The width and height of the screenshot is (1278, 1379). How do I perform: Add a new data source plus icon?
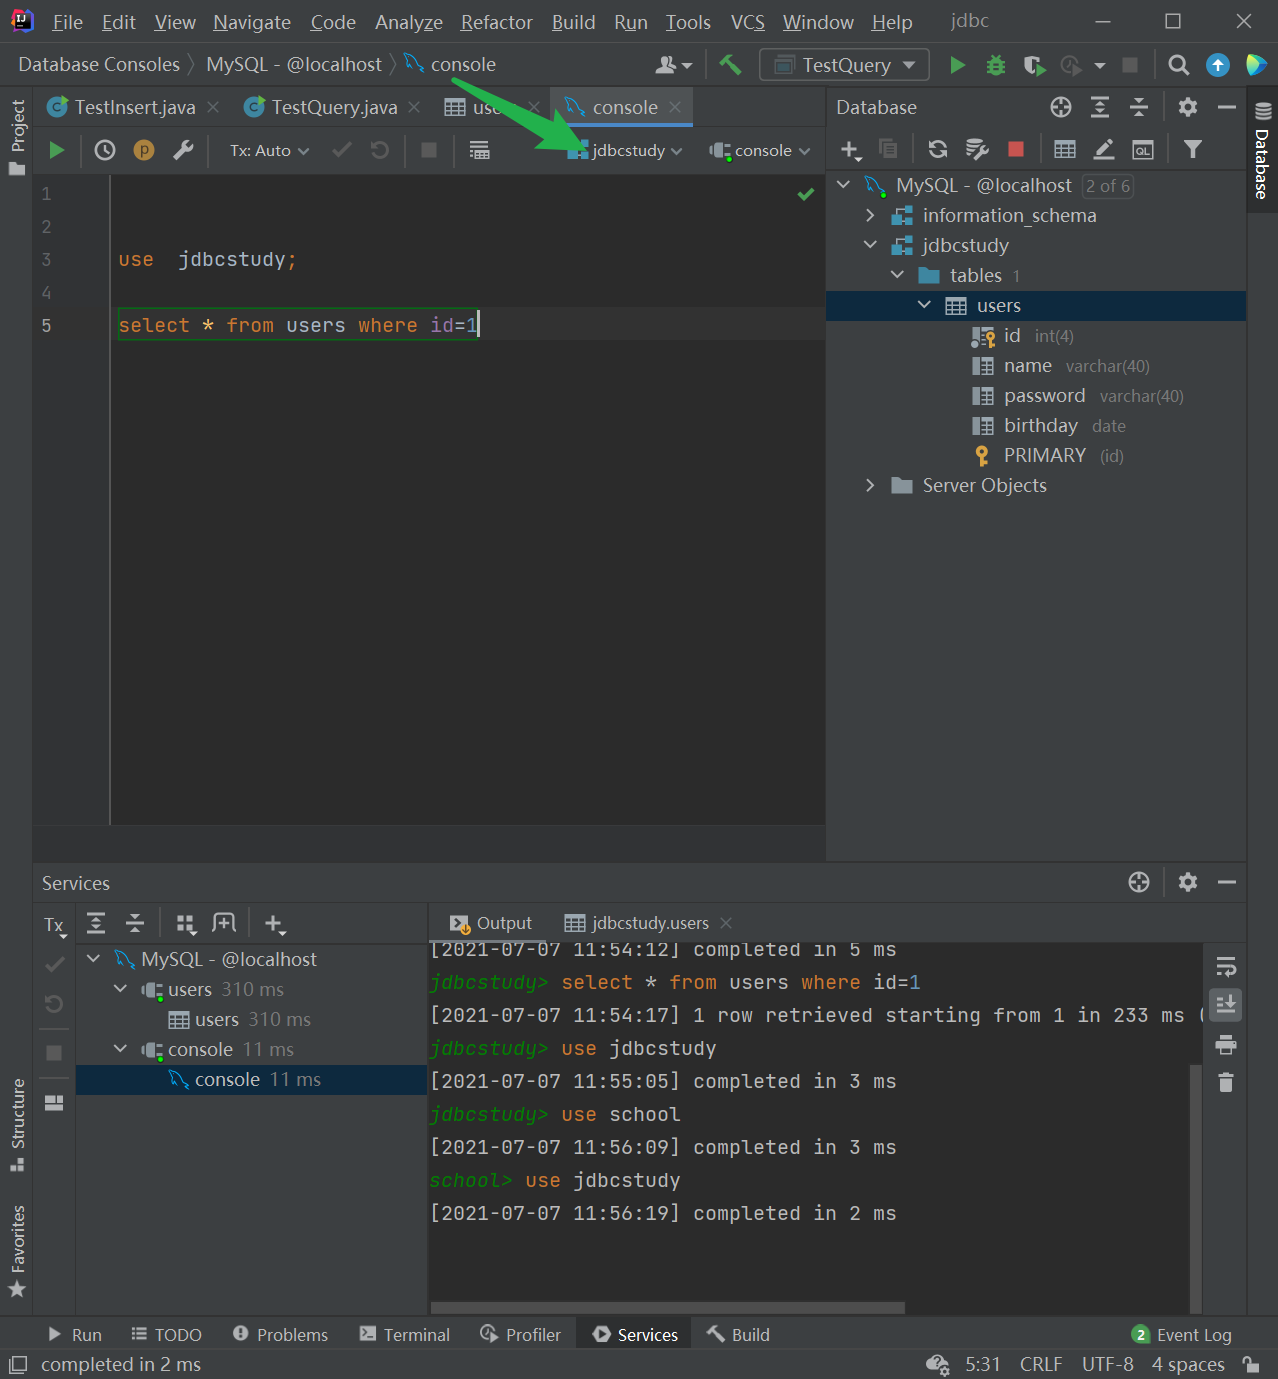coord(851,150)
